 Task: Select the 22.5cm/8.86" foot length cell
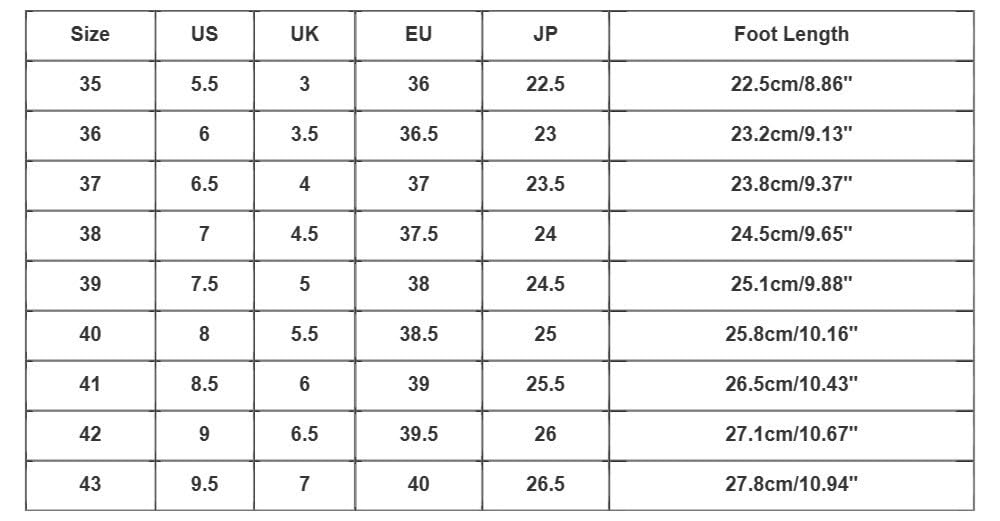click(791, 84)
